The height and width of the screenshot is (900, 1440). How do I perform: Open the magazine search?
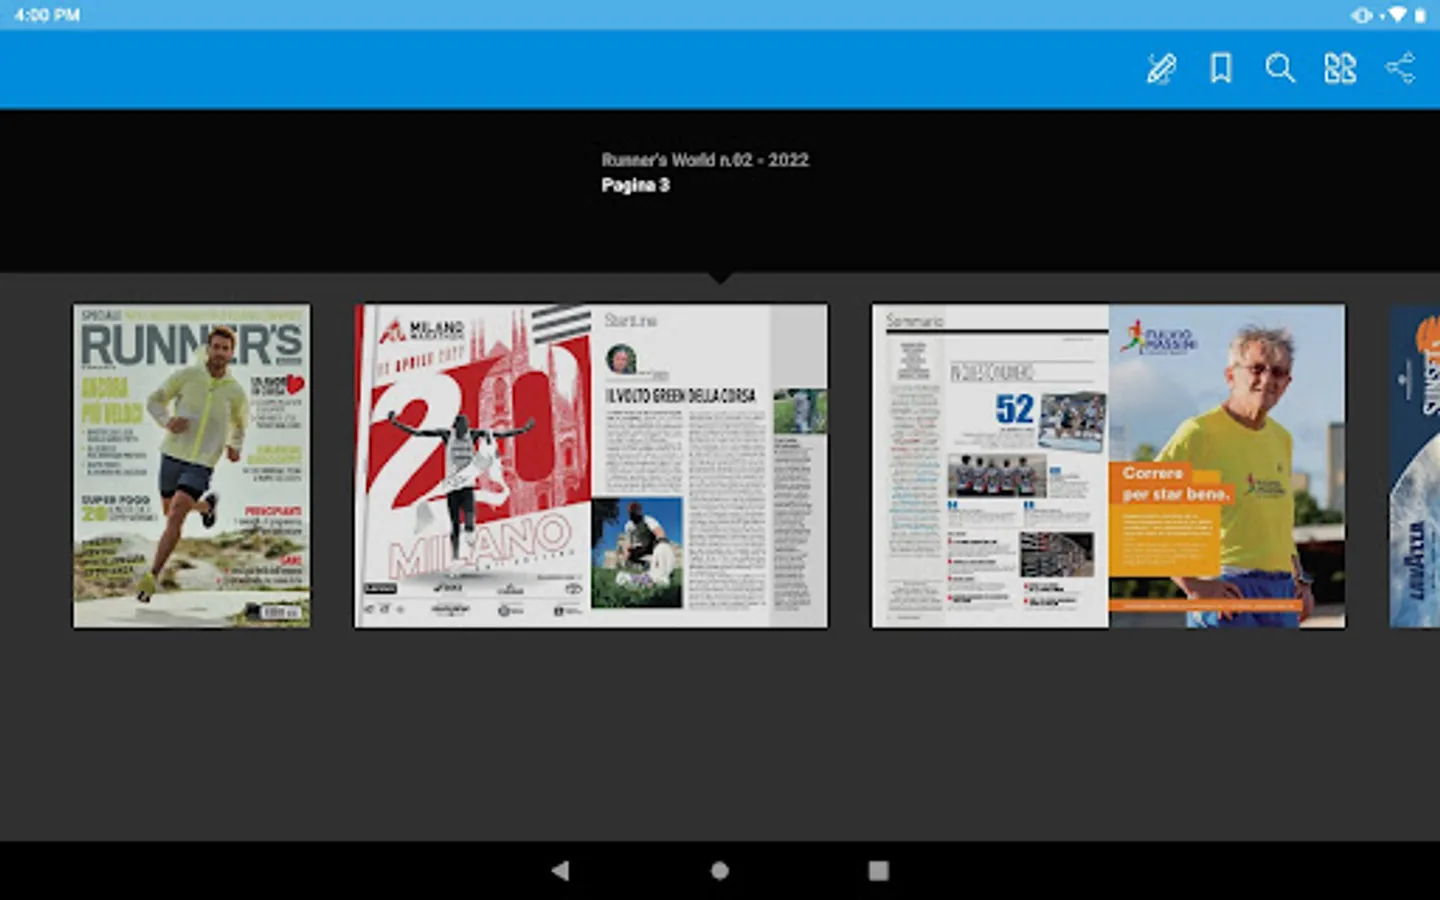click(x=1280, y=68)
